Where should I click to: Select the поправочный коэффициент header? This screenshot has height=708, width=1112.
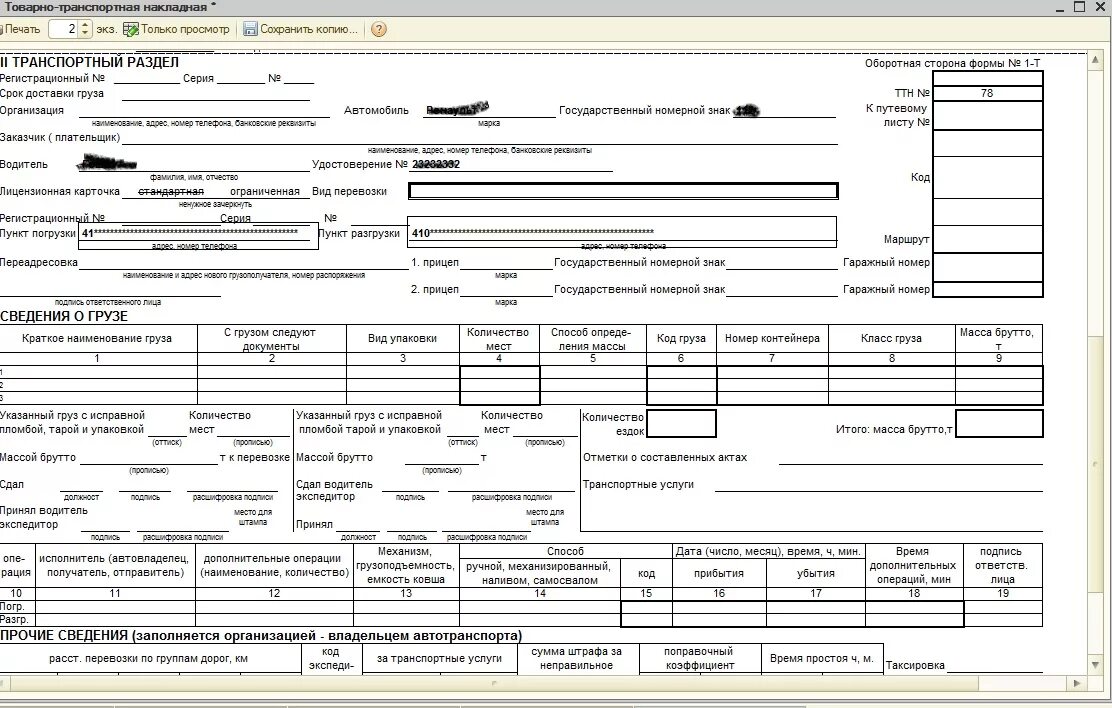pos(699,658)
